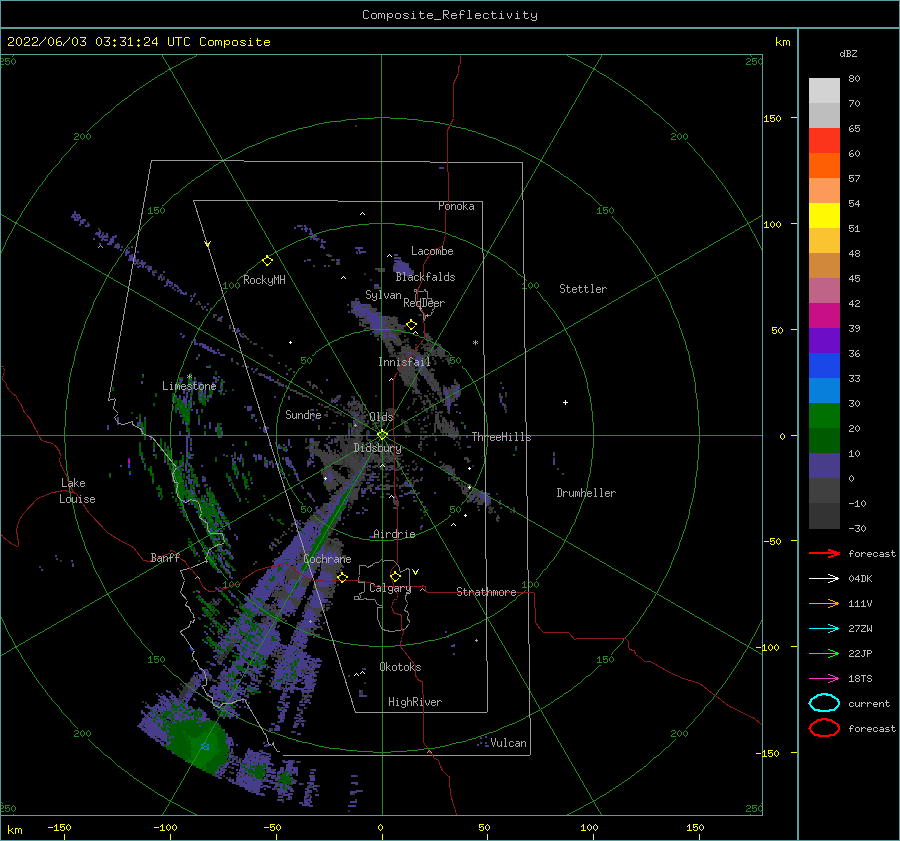Image resolution: width=900 pixels, height=841 pixels.
Task: Click the Ponoka city label
Action: [456, 206]
